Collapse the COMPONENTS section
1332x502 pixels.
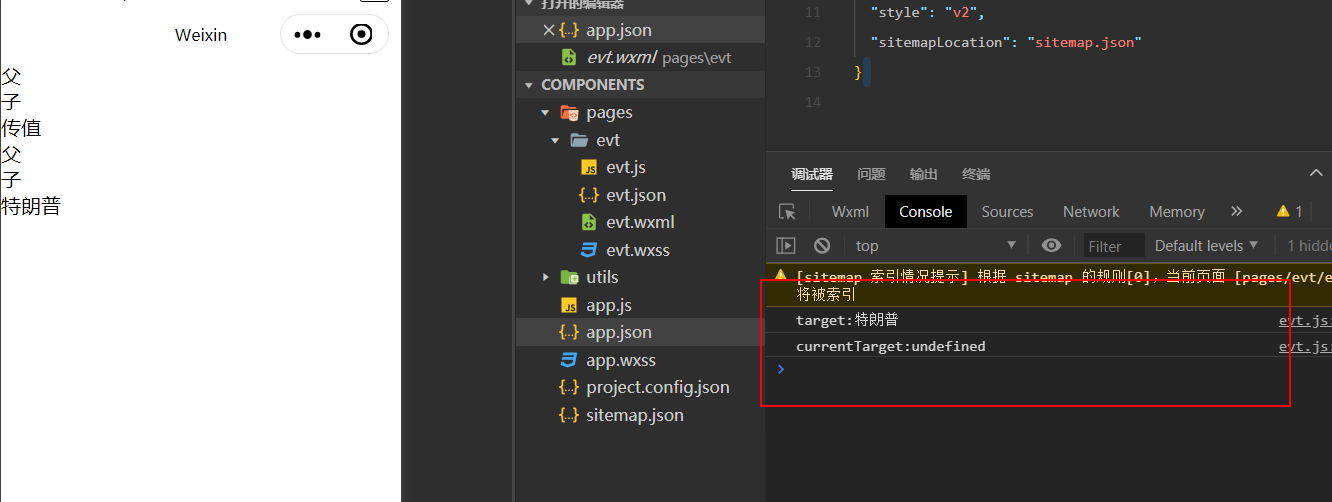click(530, 85)
